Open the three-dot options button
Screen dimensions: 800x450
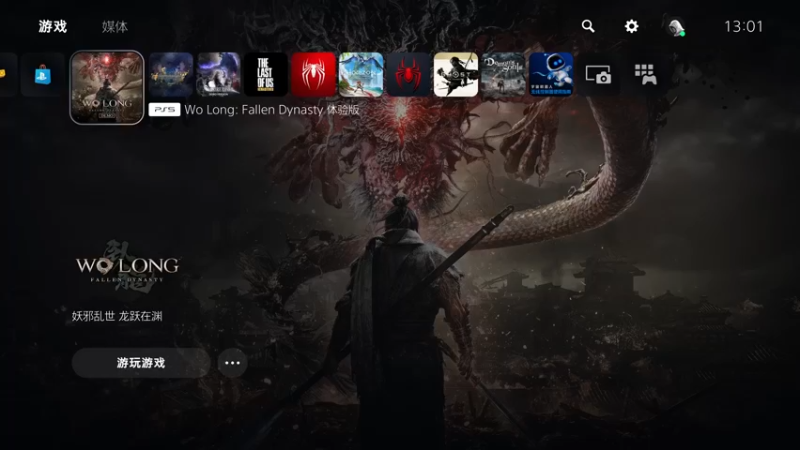click(232, 363)
